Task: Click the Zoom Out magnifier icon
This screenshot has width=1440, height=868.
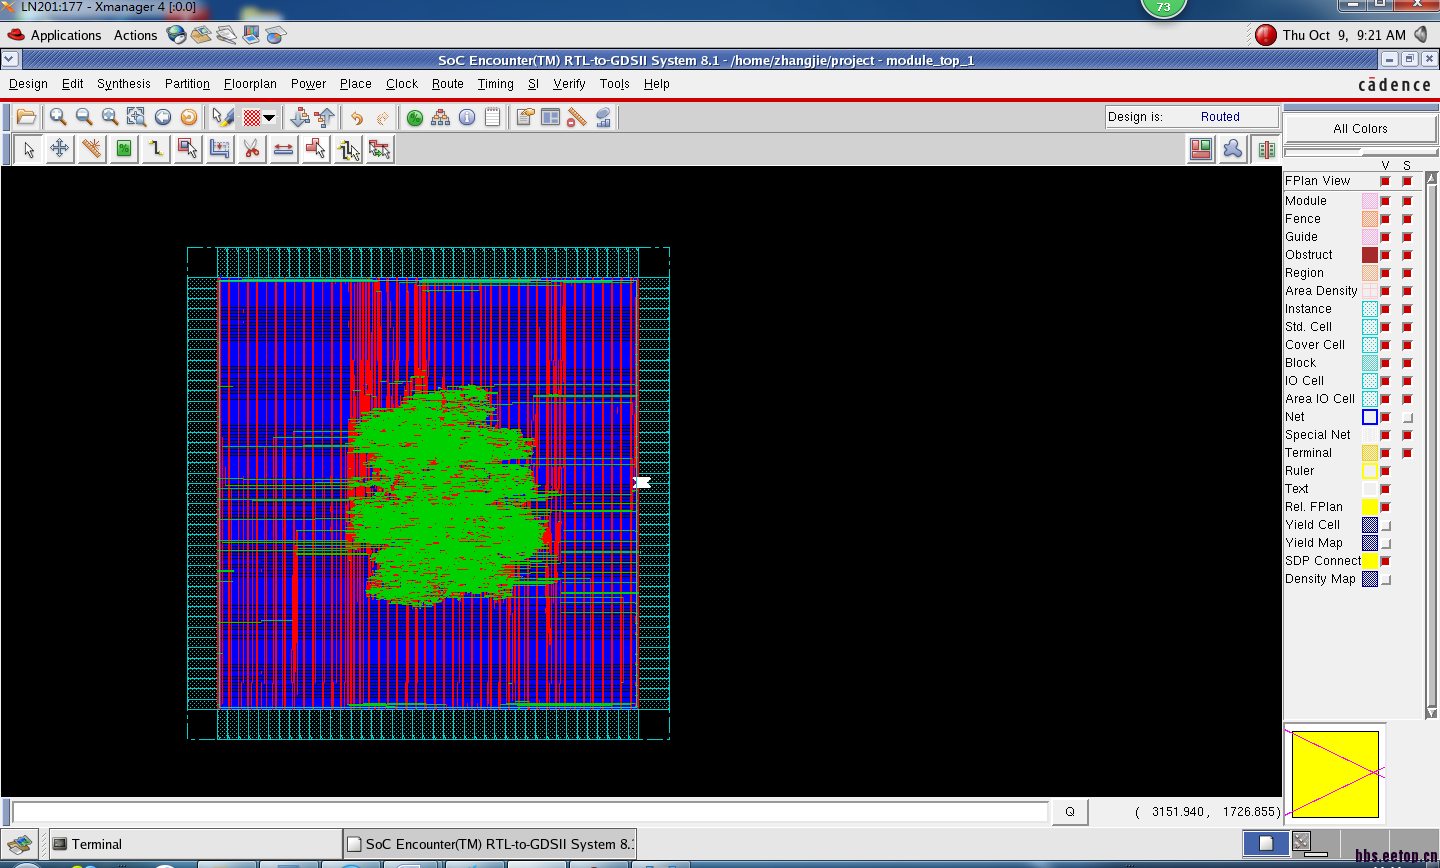Action: coord(84,117)
